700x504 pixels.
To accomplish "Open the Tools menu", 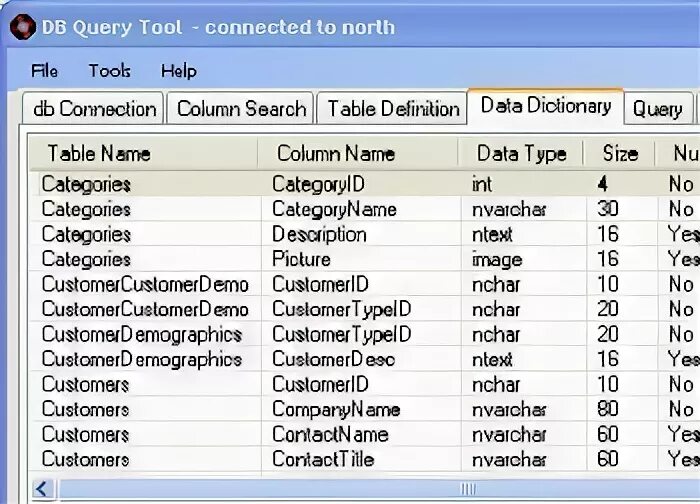I will [109, 71].
